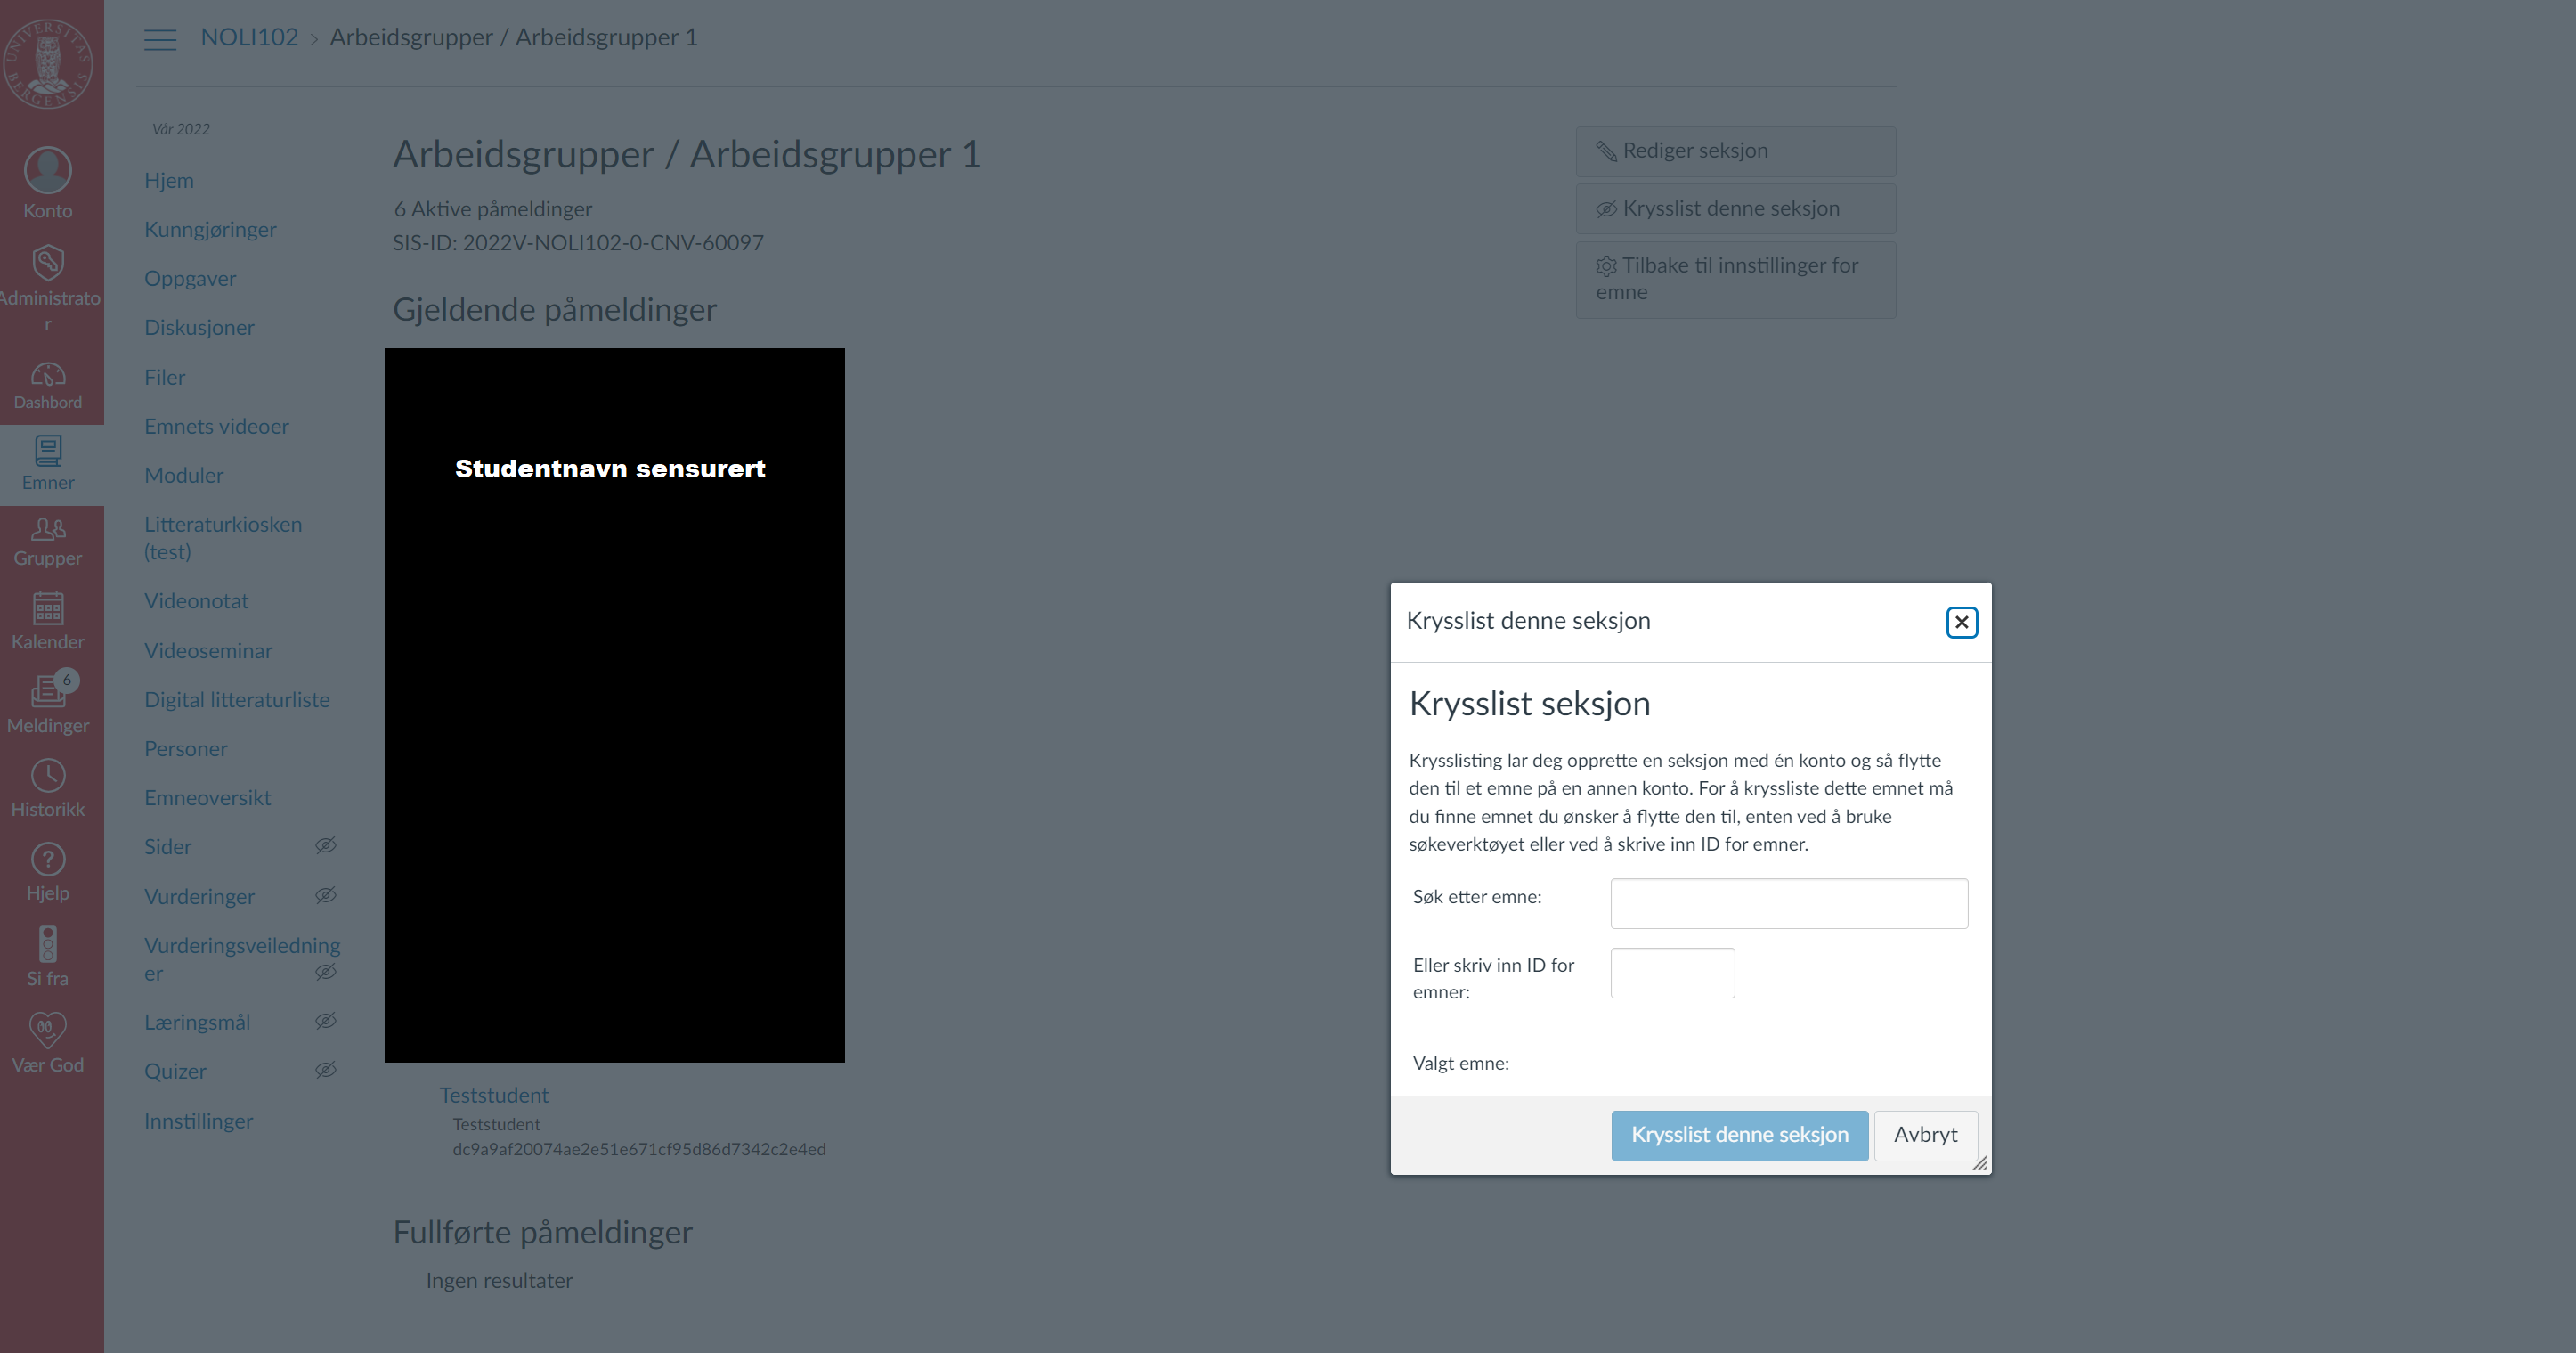Screen dimensions: 2576x1353
Task: Click the Si fra traffic light icon
Action: click(48, 943)
